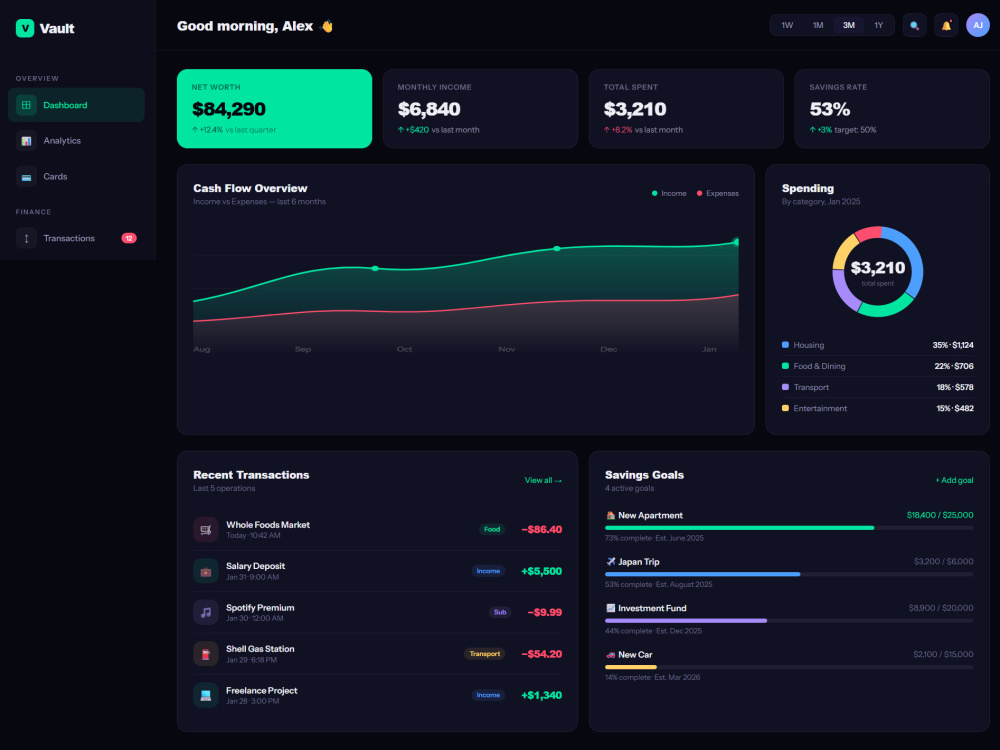Viewport: 1000px width, 750px height.
Task: Click the Transactions 12 badge
Action: pyautogui.click(x=129, y=239)
